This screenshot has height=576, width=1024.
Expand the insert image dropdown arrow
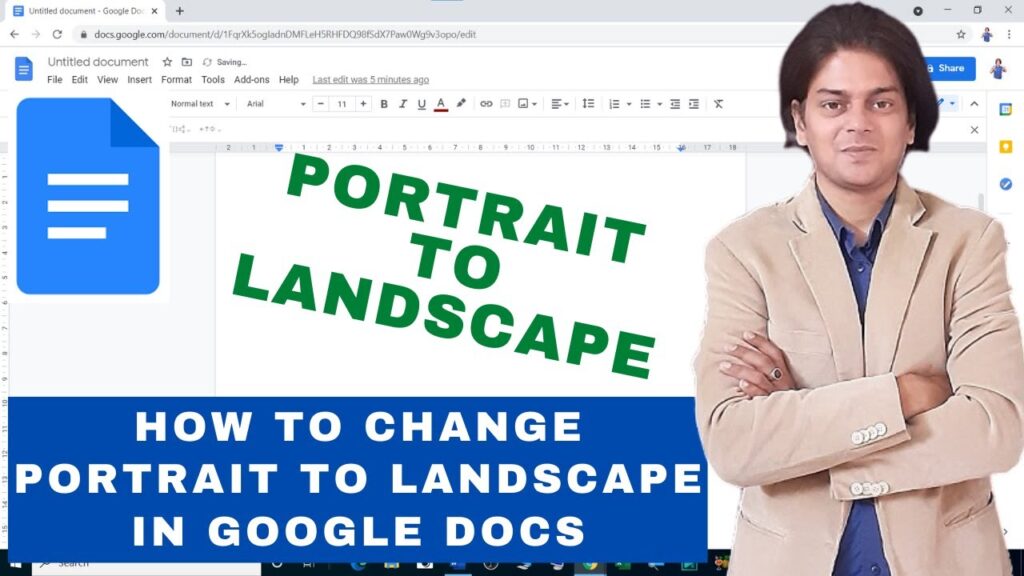click(x=534, y=104)
